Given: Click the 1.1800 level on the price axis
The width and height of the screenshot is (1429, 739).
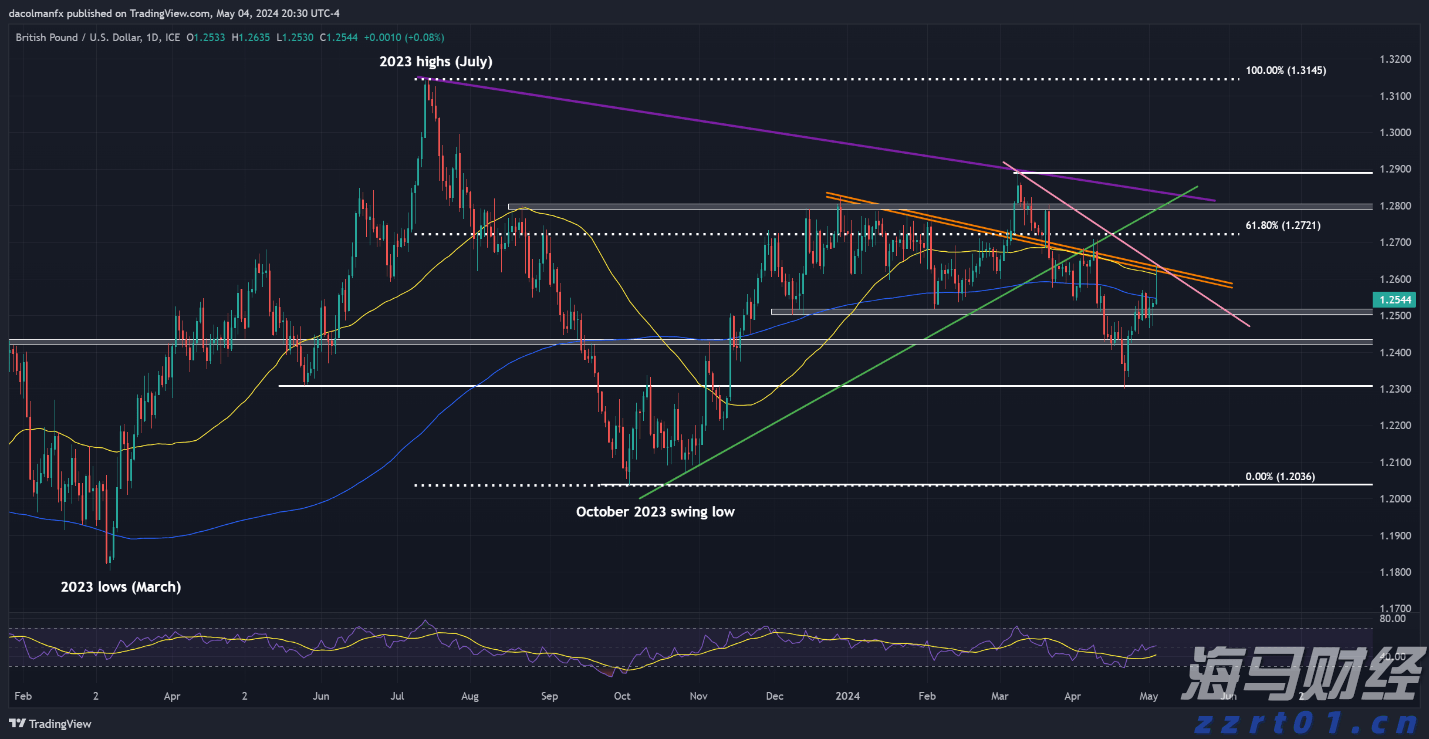Looking at the screenshot, I should [x=1396, y=572].
